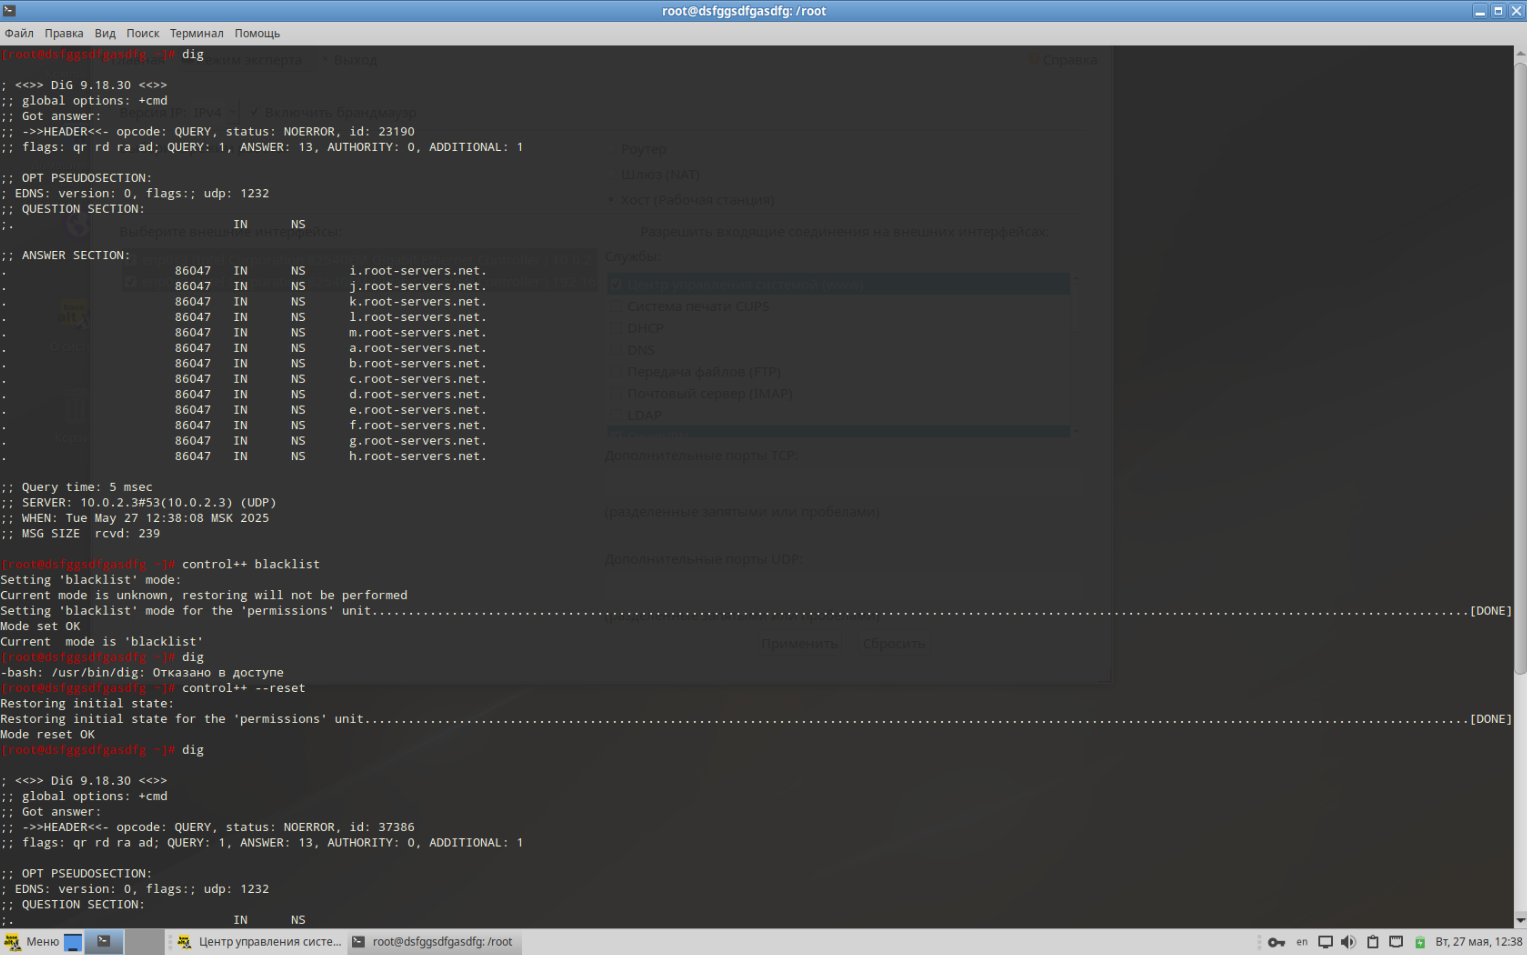Click the 'control++ --reset' command text
The width and height of the screenshot is (1527, 955).
pos(243,689)
